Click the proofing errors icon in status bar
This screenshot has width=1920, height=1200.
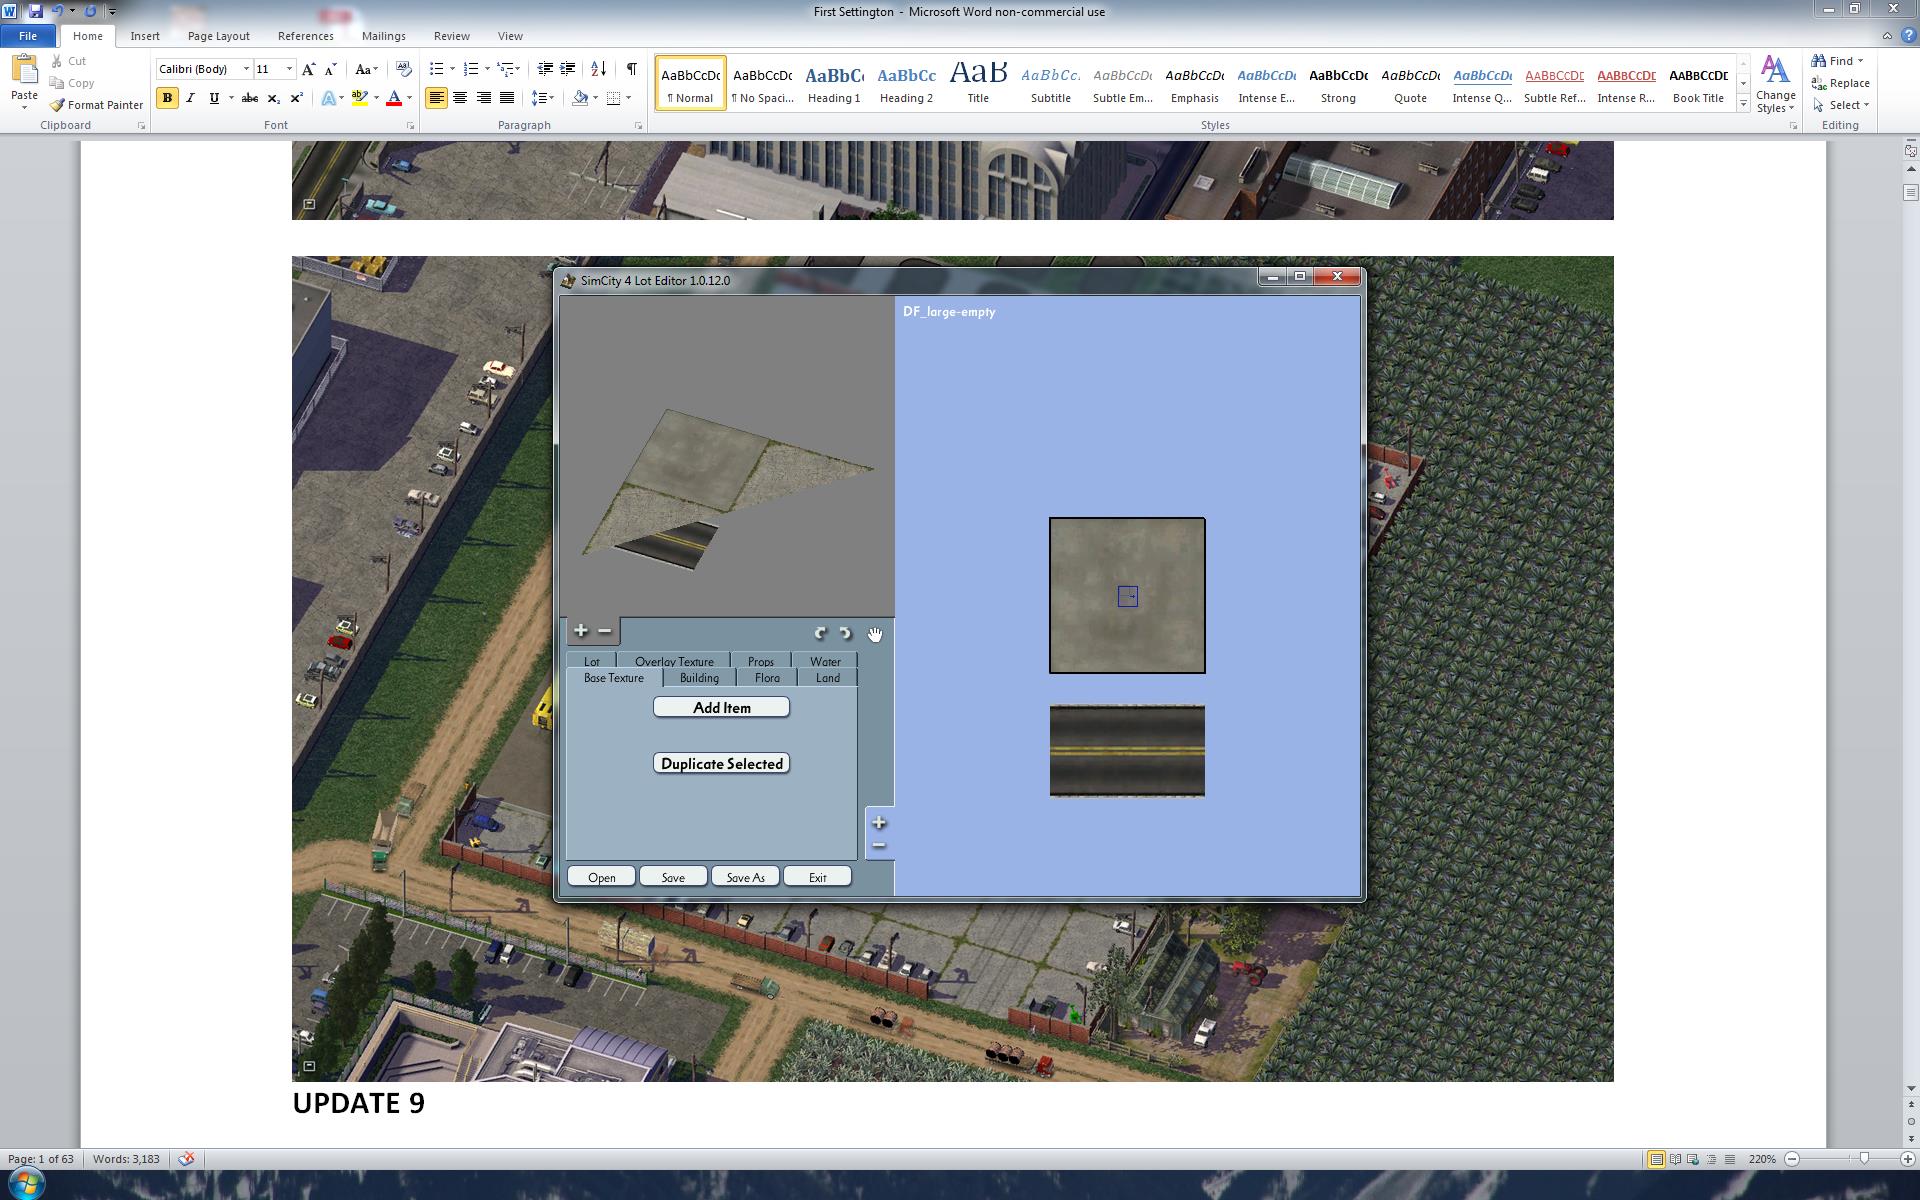point(187,1159)
